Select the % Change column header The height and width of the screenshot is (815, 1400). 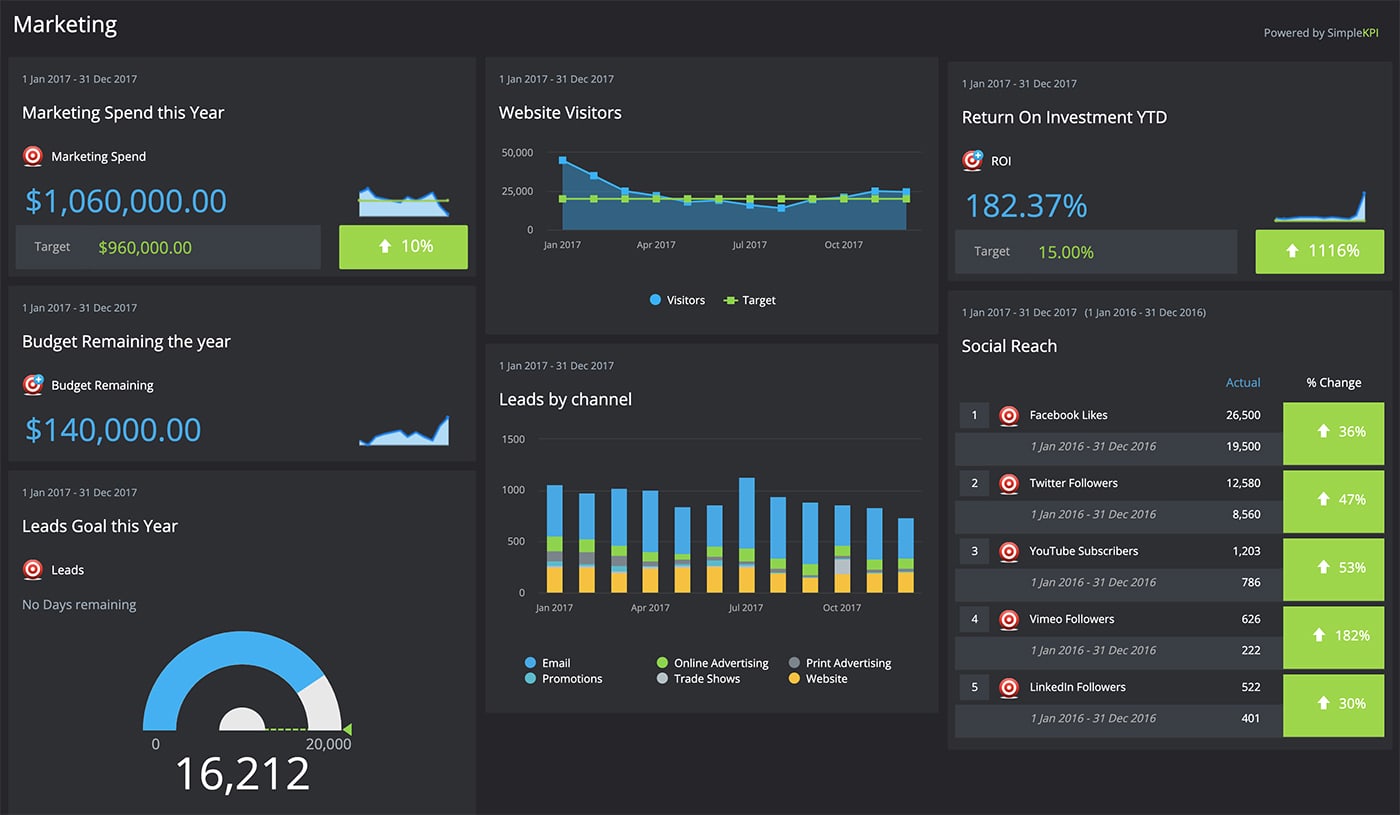point(1333,382)
